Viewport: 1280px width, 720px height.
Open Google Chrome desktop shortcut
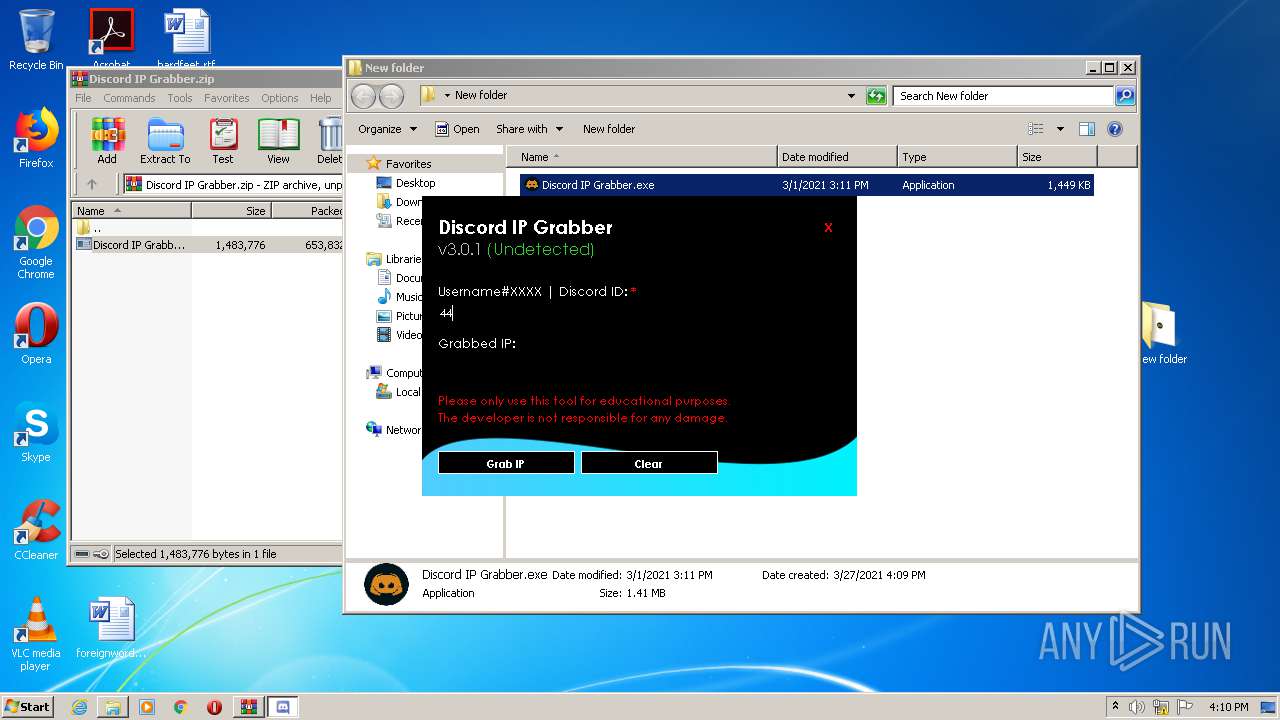(x=36, y=242)
